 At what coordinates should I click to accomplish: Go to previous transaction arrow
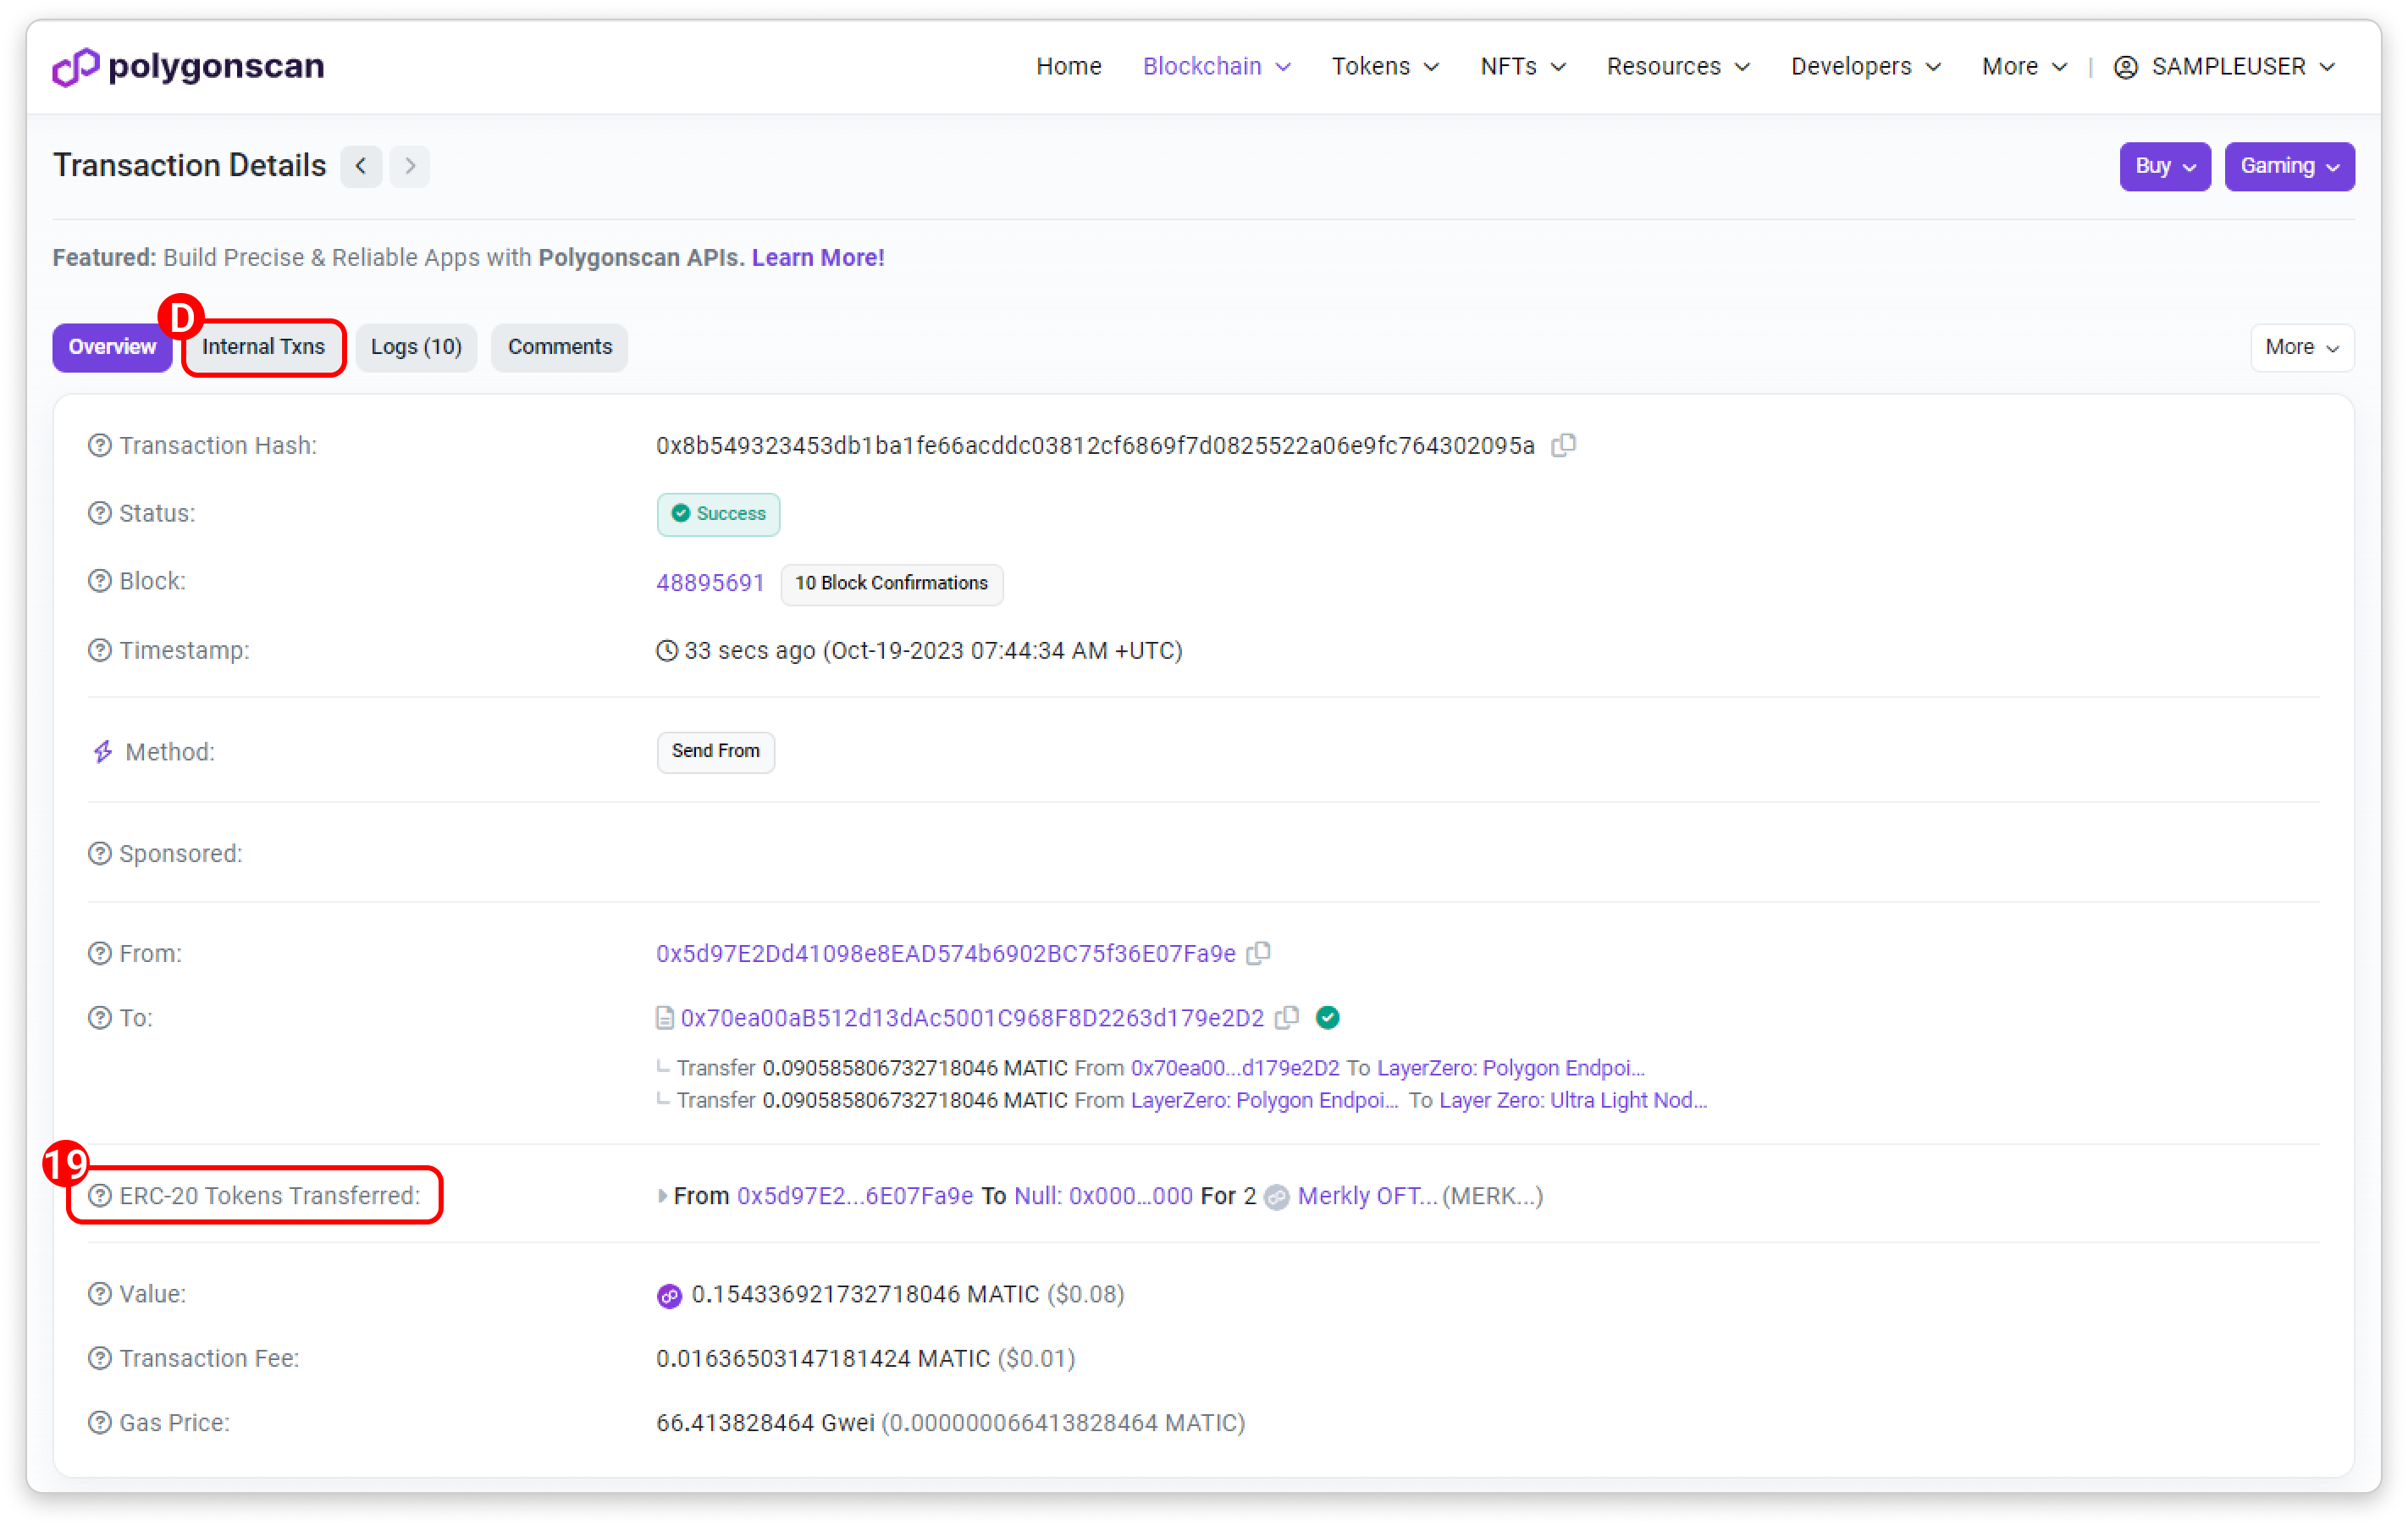(361, 166)
